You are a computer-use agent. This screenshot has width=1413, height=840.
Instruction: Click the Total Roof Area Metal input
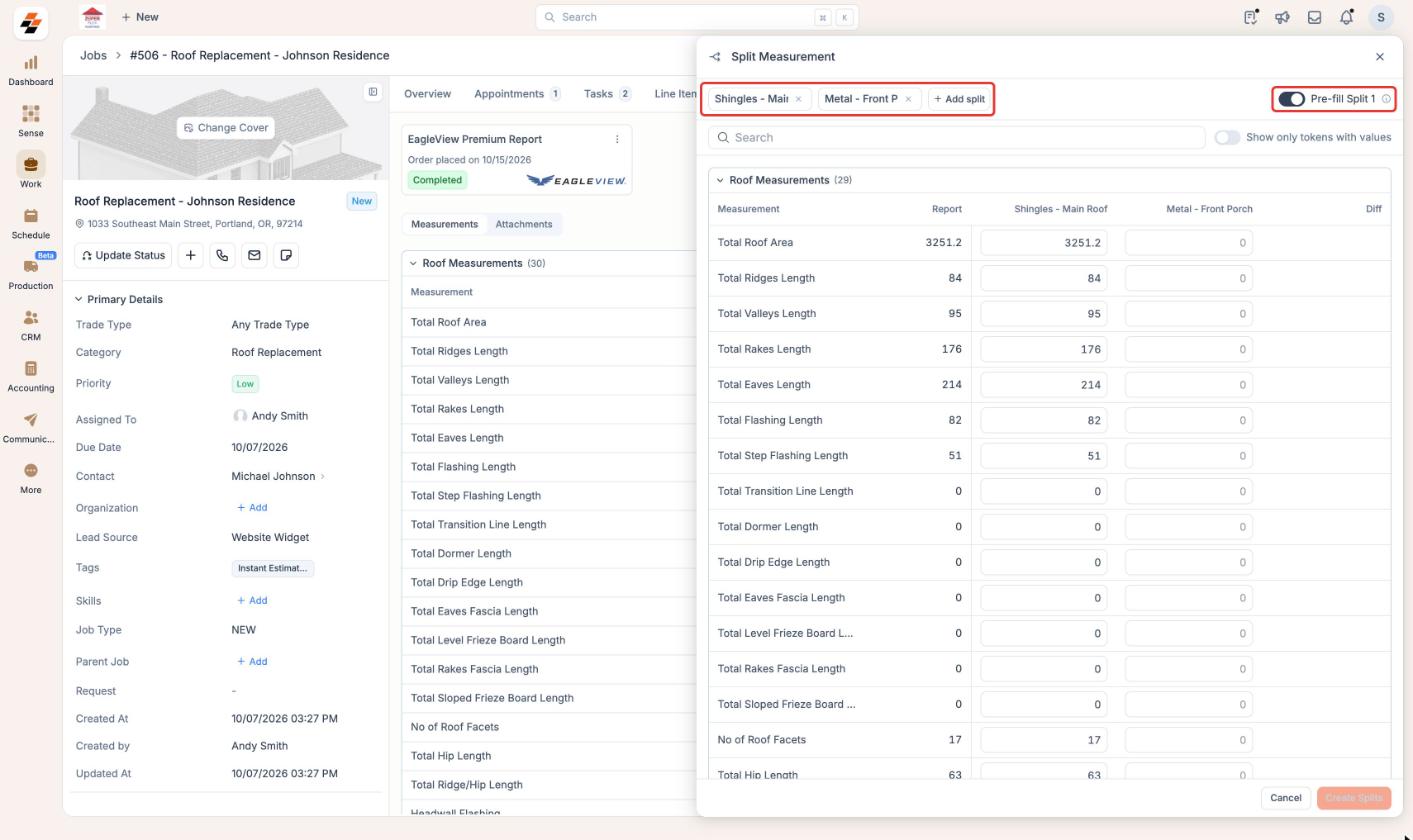click(x=1189, y=243)
